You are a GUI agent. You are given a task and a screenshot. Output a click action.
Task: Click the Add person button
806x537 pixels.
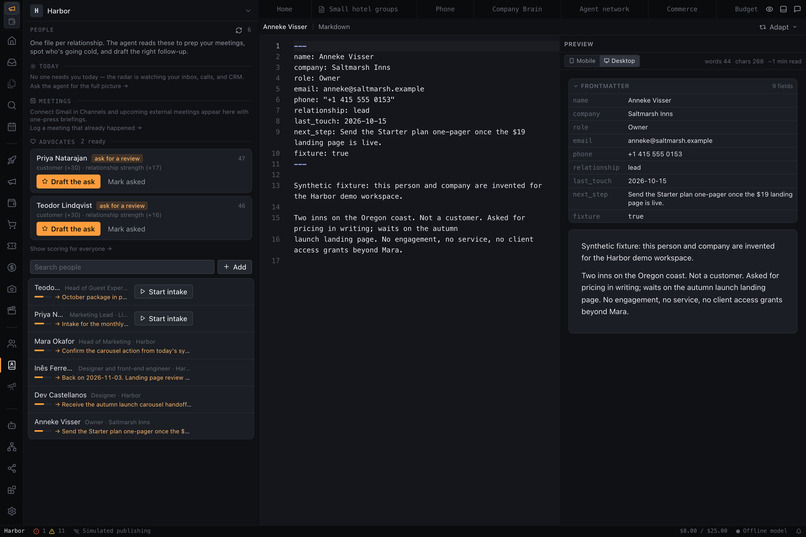pyautogui.click(x=234, y=267)
